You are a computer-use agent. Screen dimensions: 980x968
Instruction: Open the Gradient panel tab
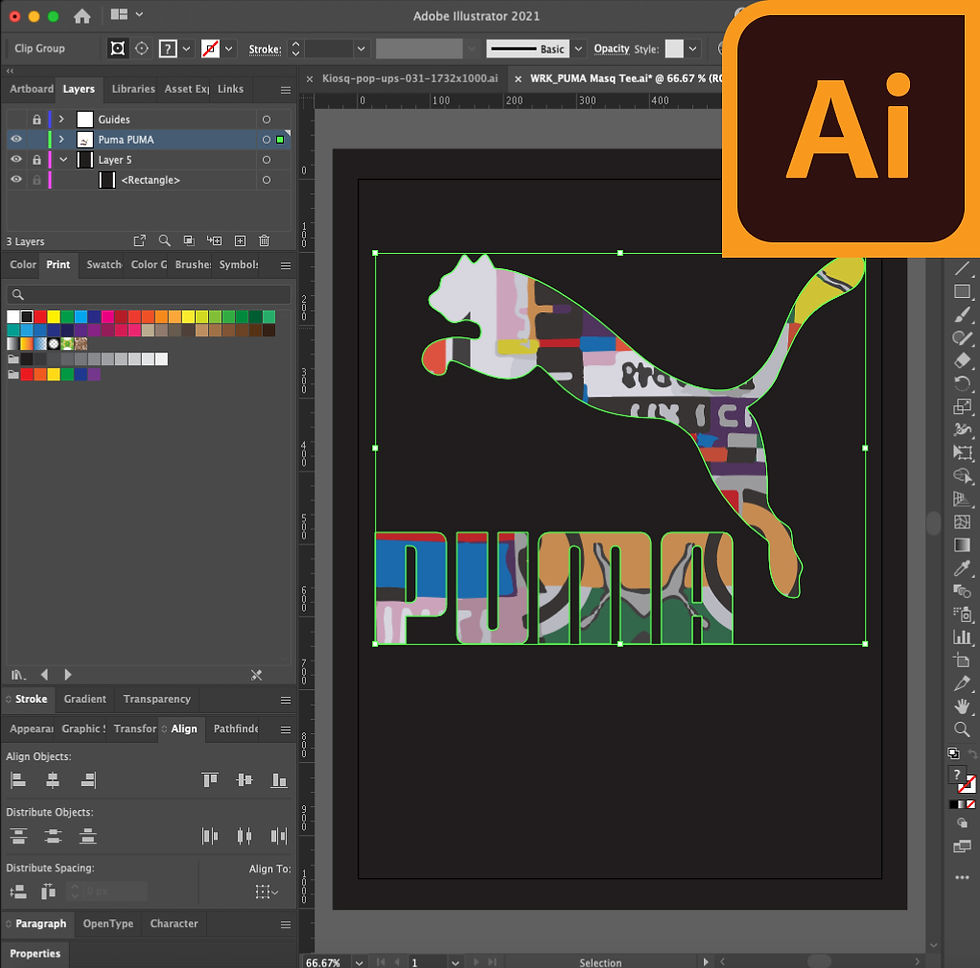tap(85, 699)
